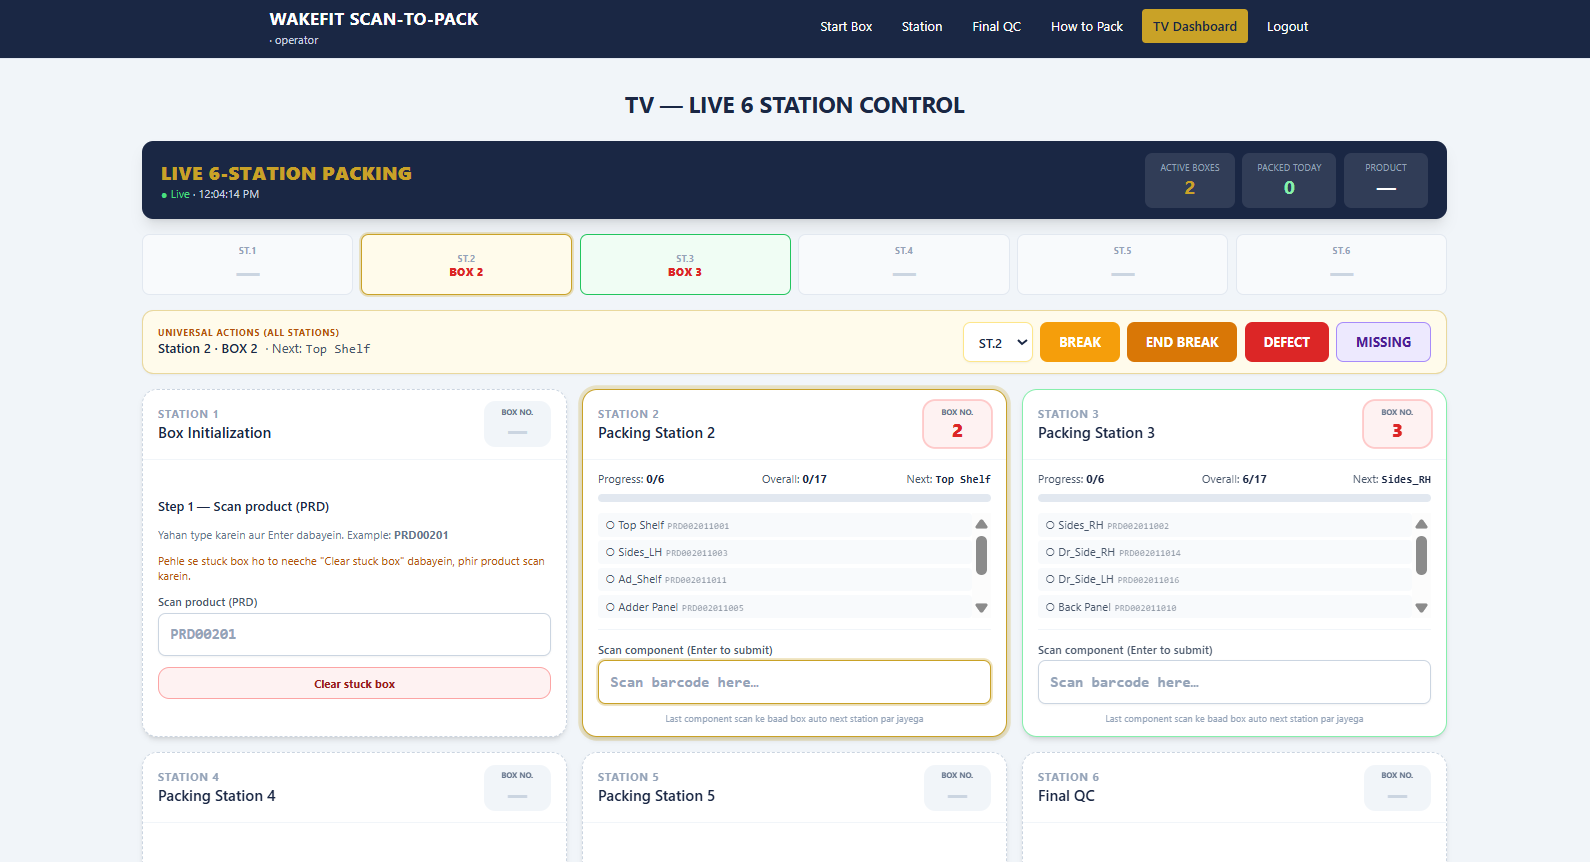
Task: Click the Sides_LH component row
Action: click(x=785, y=552)
